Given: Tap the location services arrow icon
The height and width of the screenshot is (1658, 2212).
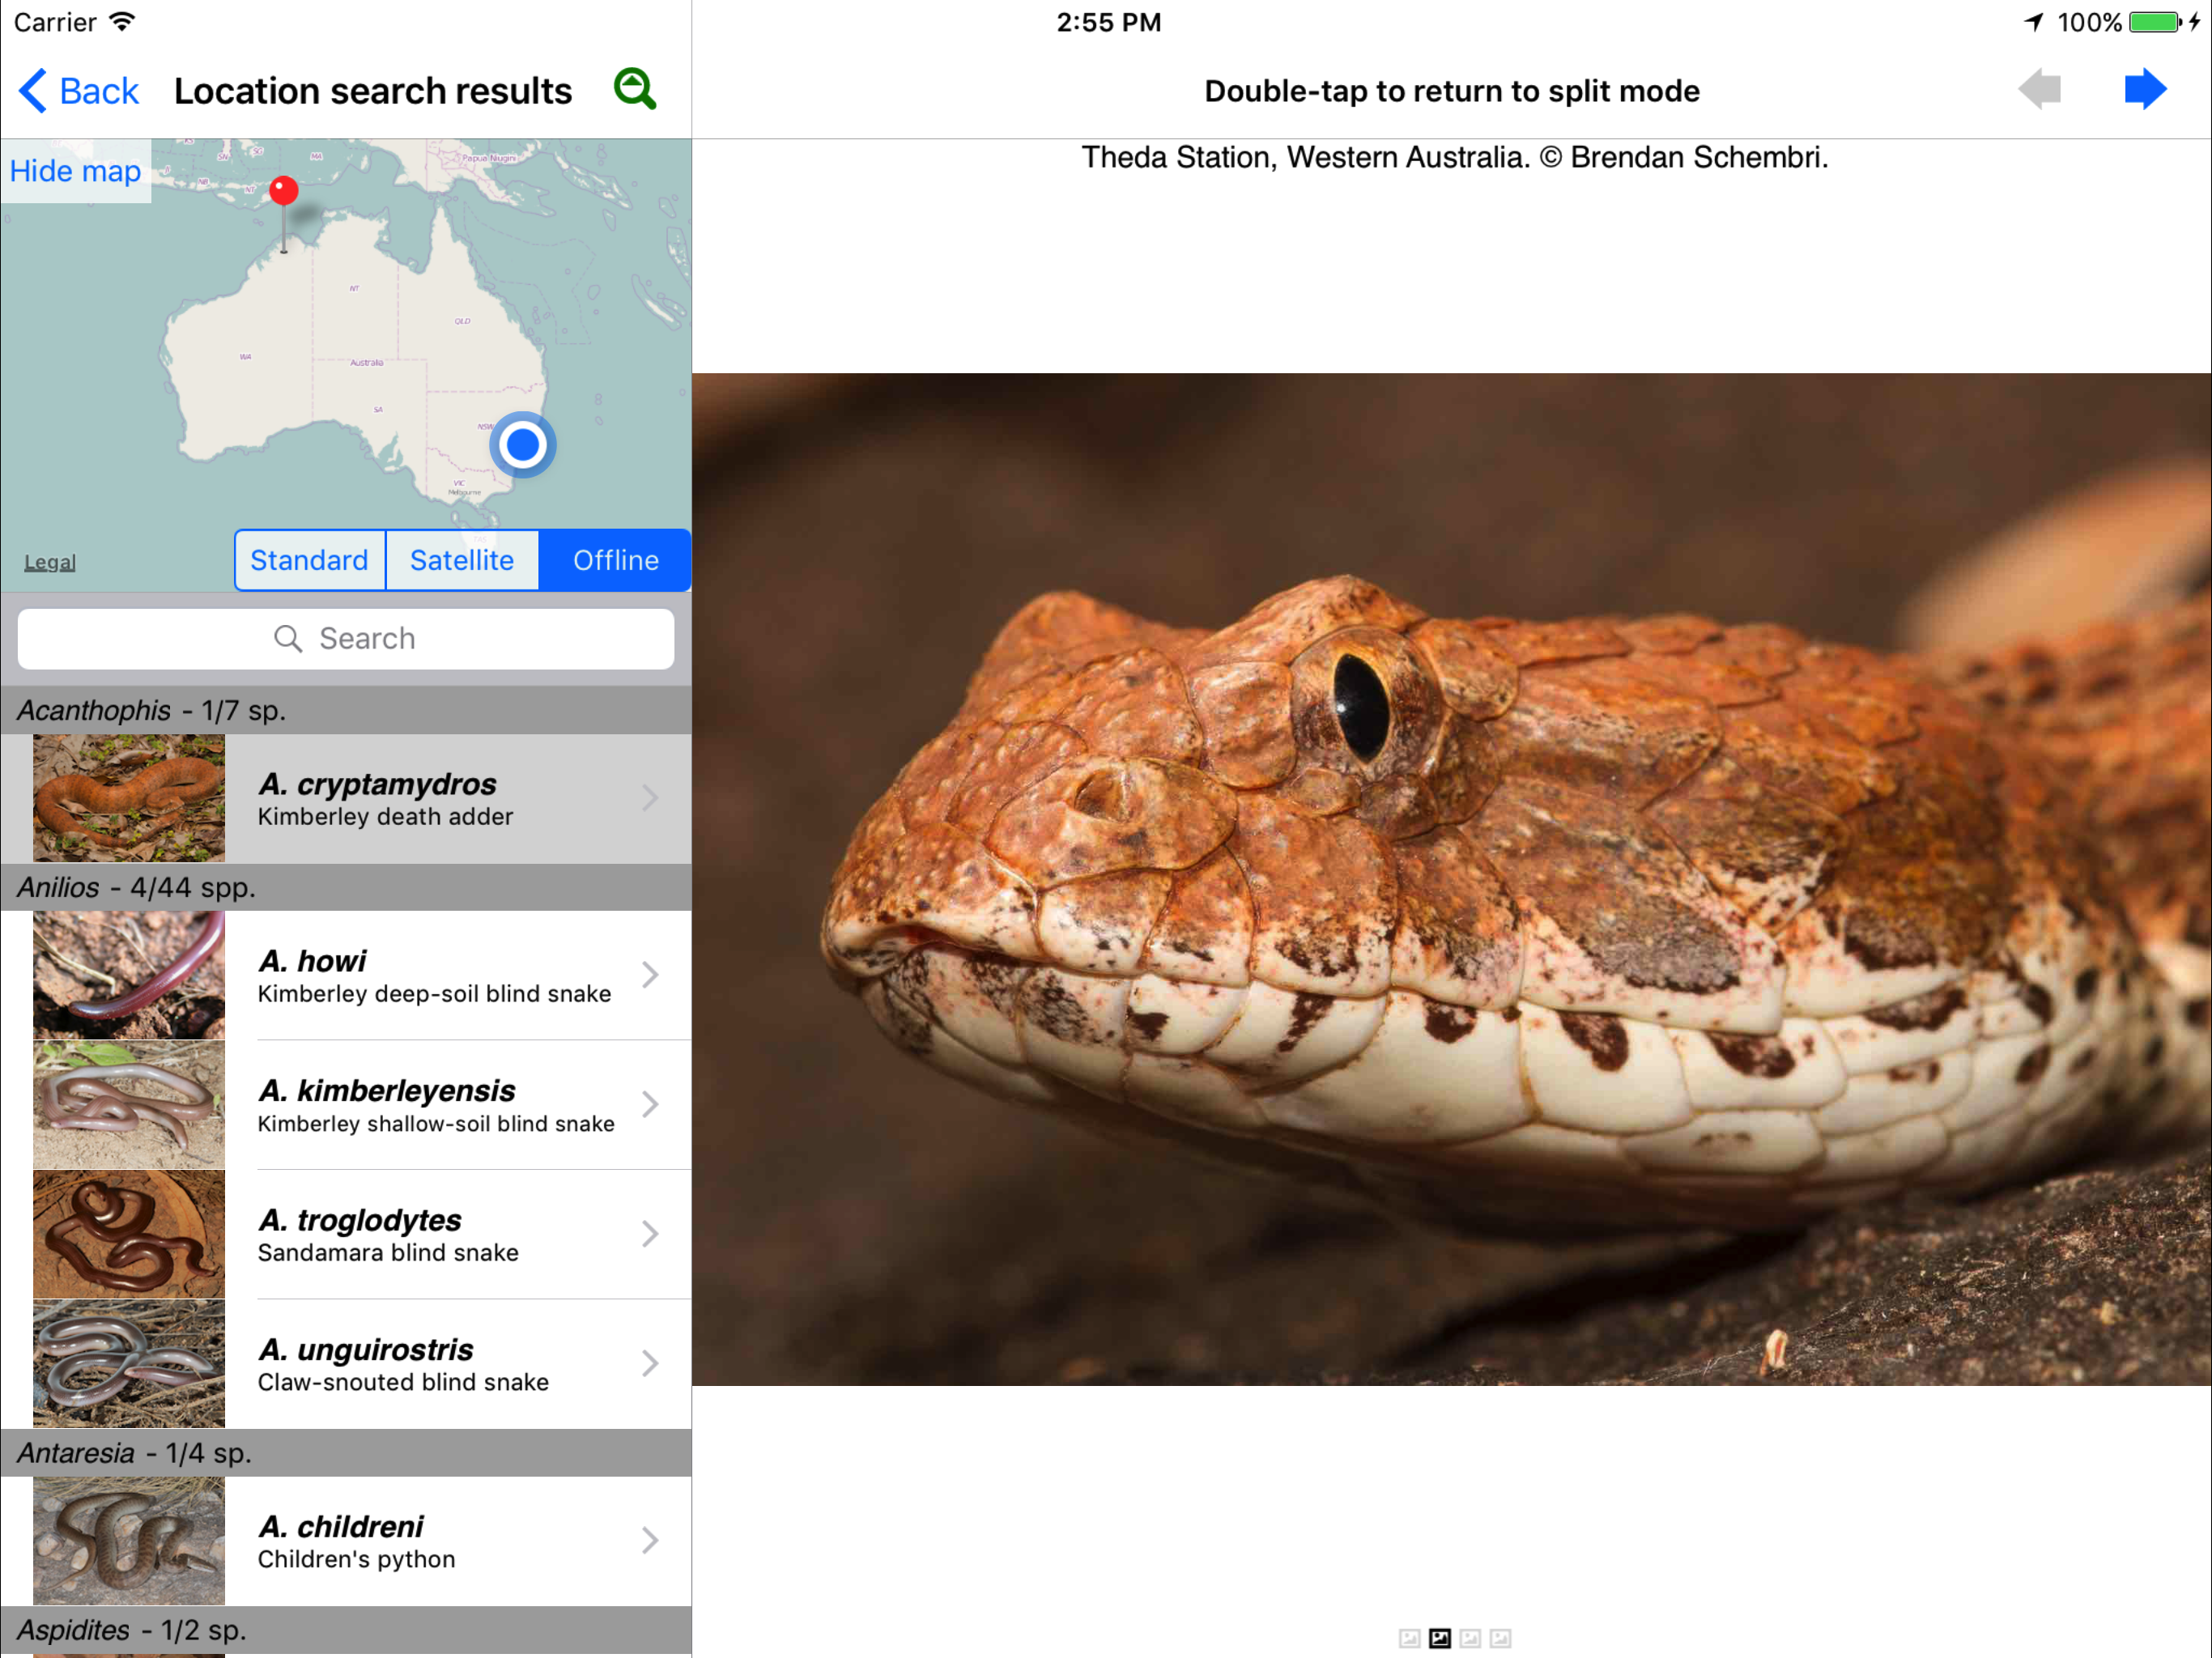Looking at the screenshot, I should tap(2033, 22).
